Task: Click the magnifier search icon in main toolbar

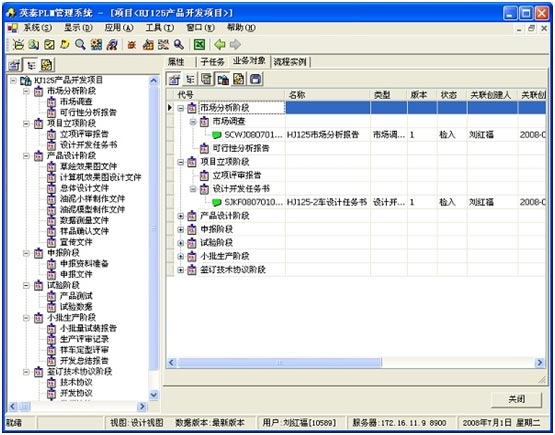Action: (x=80, y=45)
